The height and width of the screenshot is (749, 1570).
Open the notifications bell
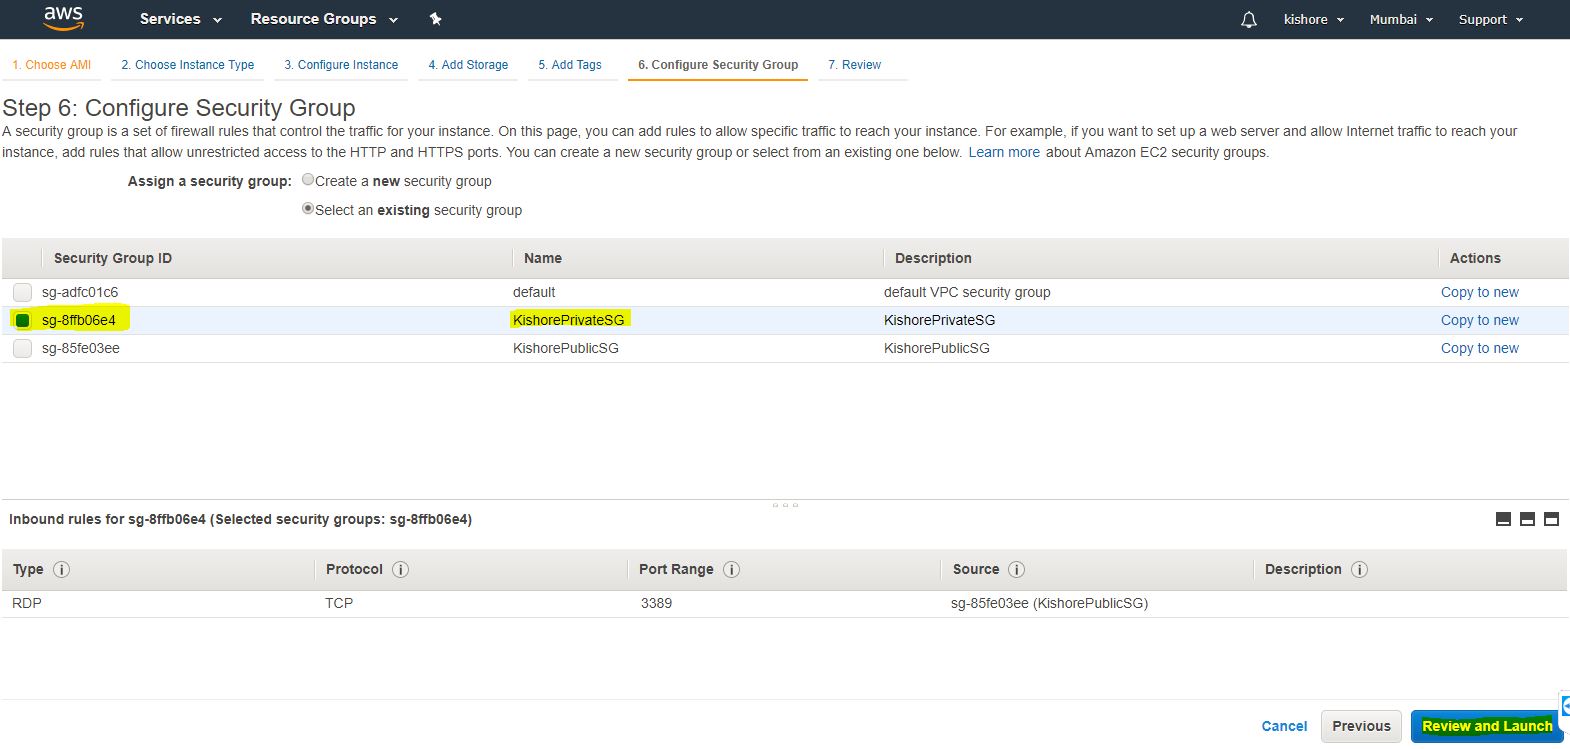point(1248,20)
